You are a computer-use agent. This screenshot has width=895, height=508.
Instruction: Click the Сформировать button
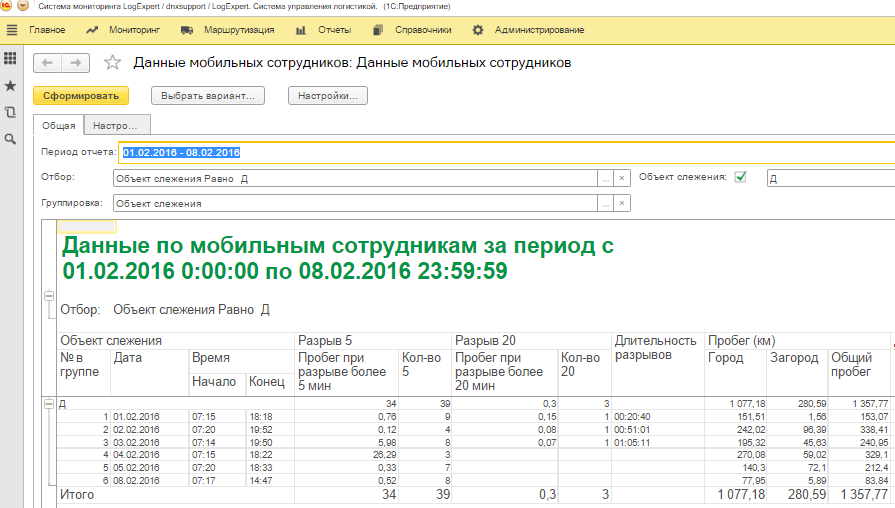[x=81, y=95]
